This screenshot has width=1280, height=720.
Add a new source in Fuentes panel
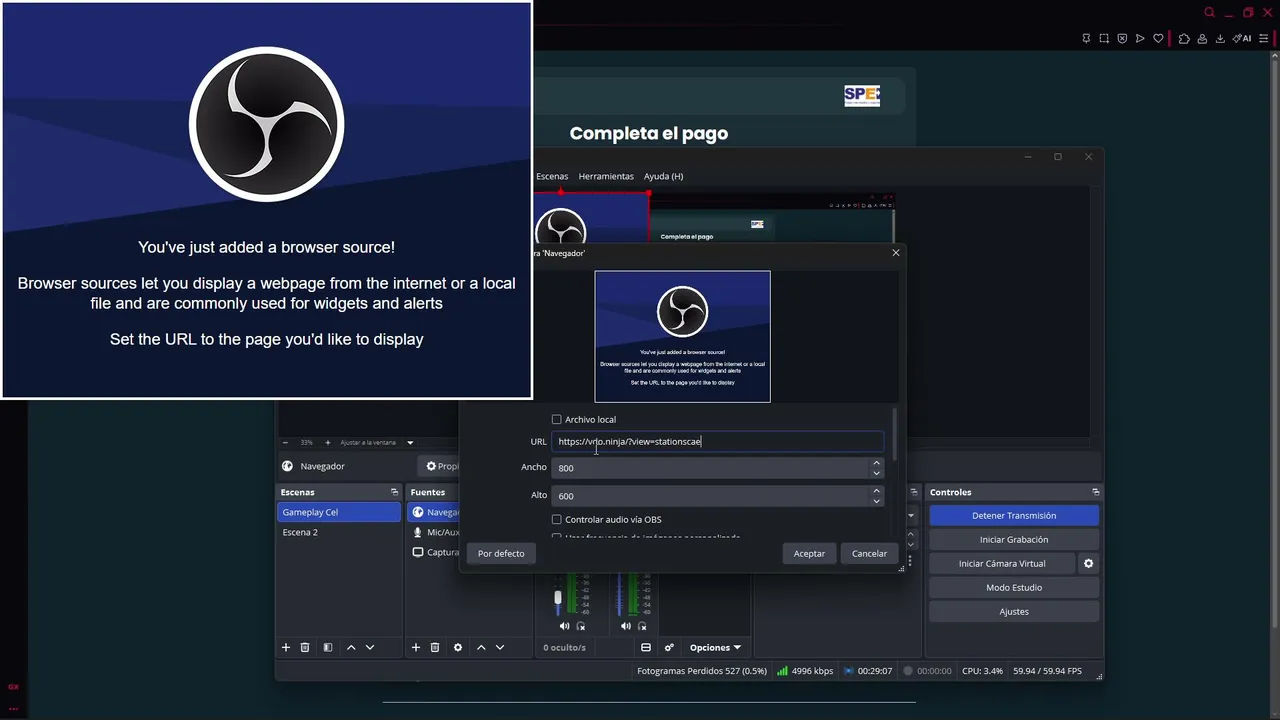(416, 648)
